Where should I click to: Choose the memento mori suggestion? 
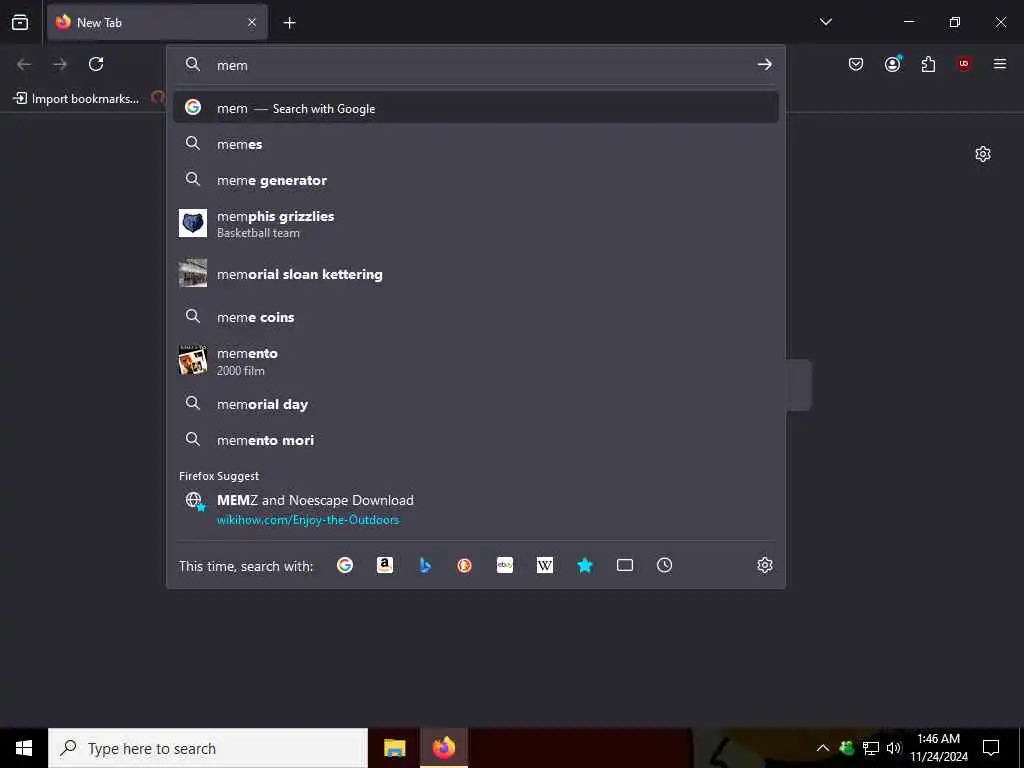(x=475, y=440)
